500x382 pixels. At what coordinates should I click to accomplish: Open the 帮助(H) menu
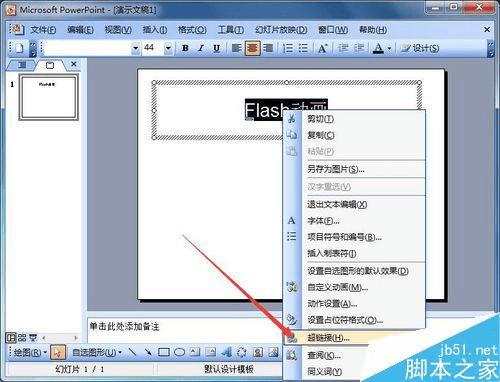[373, 30]
